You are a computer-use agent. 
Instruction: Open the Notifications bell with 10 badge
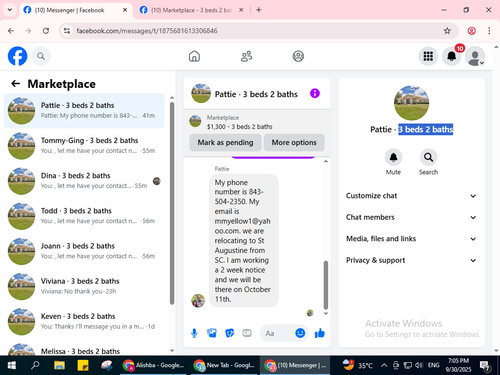tap(452, 56)
